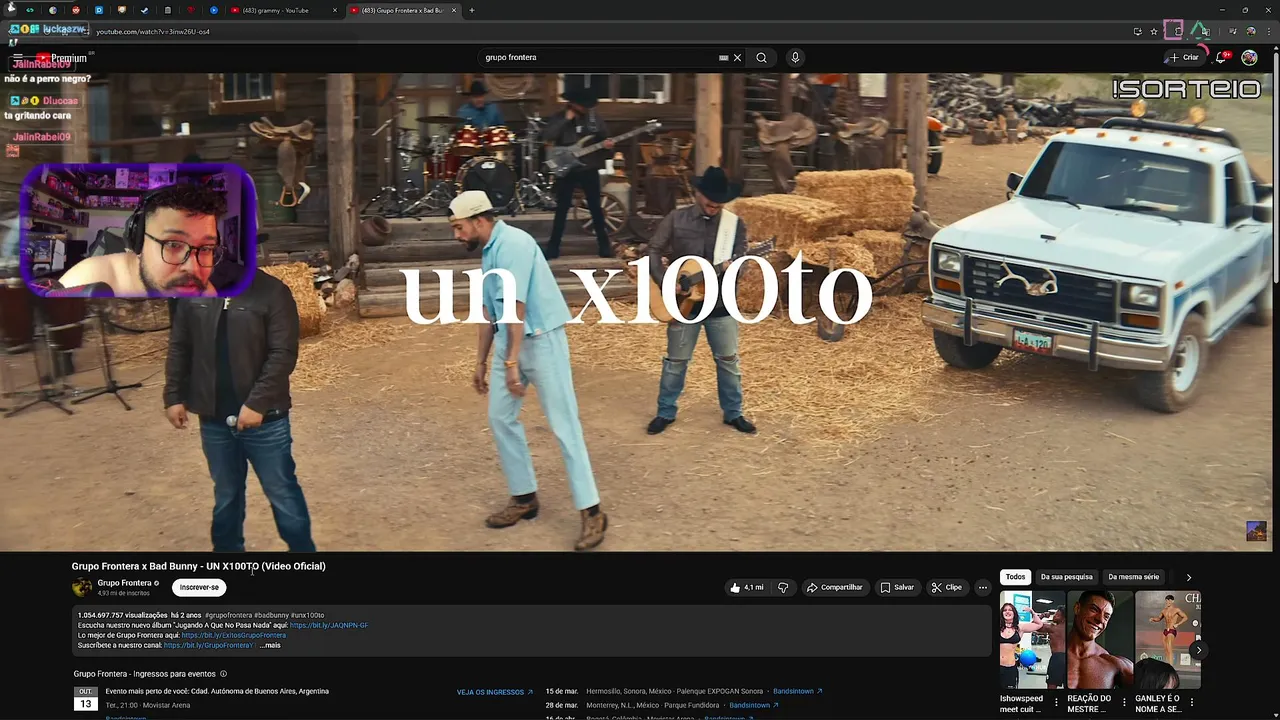
Task: Open the 'GANLEY É O NOME' short thumbnail
Action: coord(1166,640)
